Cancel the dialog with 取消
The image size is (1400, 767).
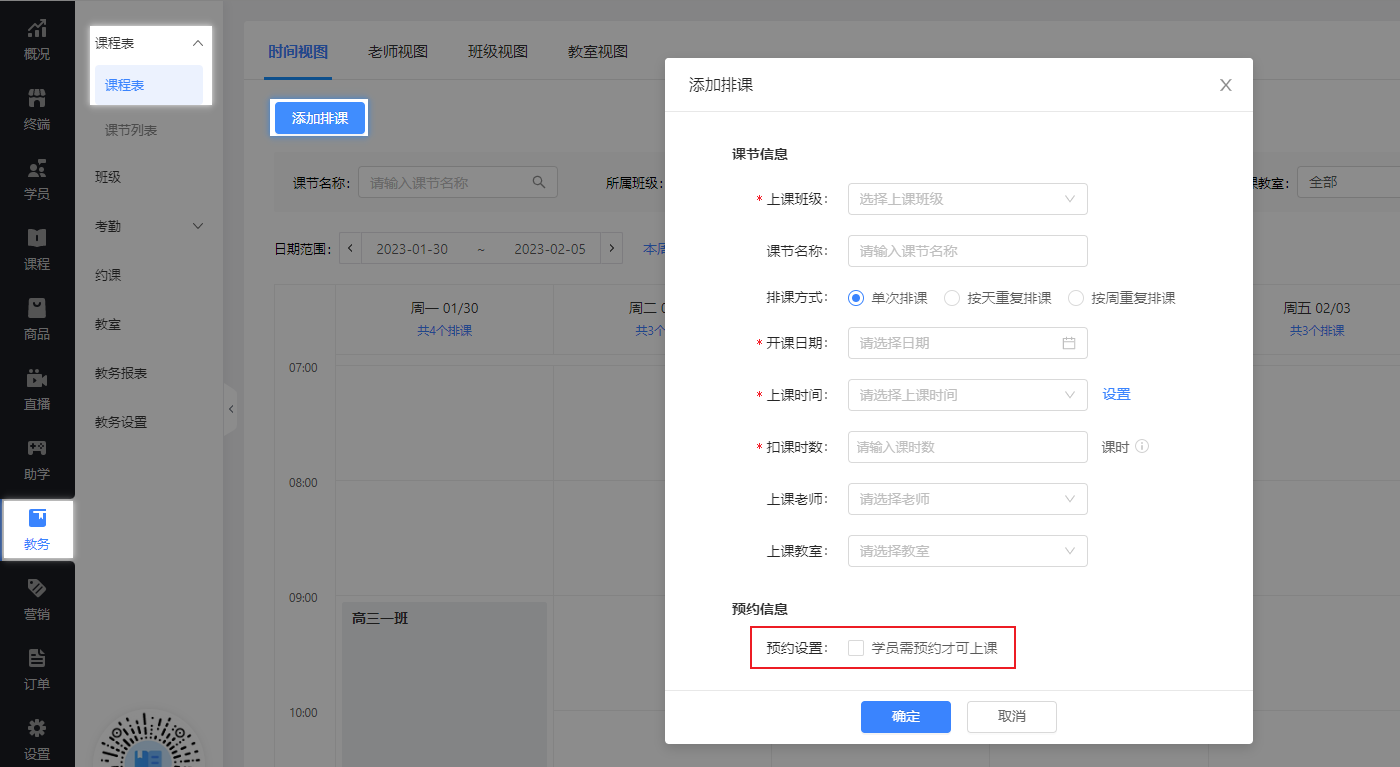coord(1012,716)
